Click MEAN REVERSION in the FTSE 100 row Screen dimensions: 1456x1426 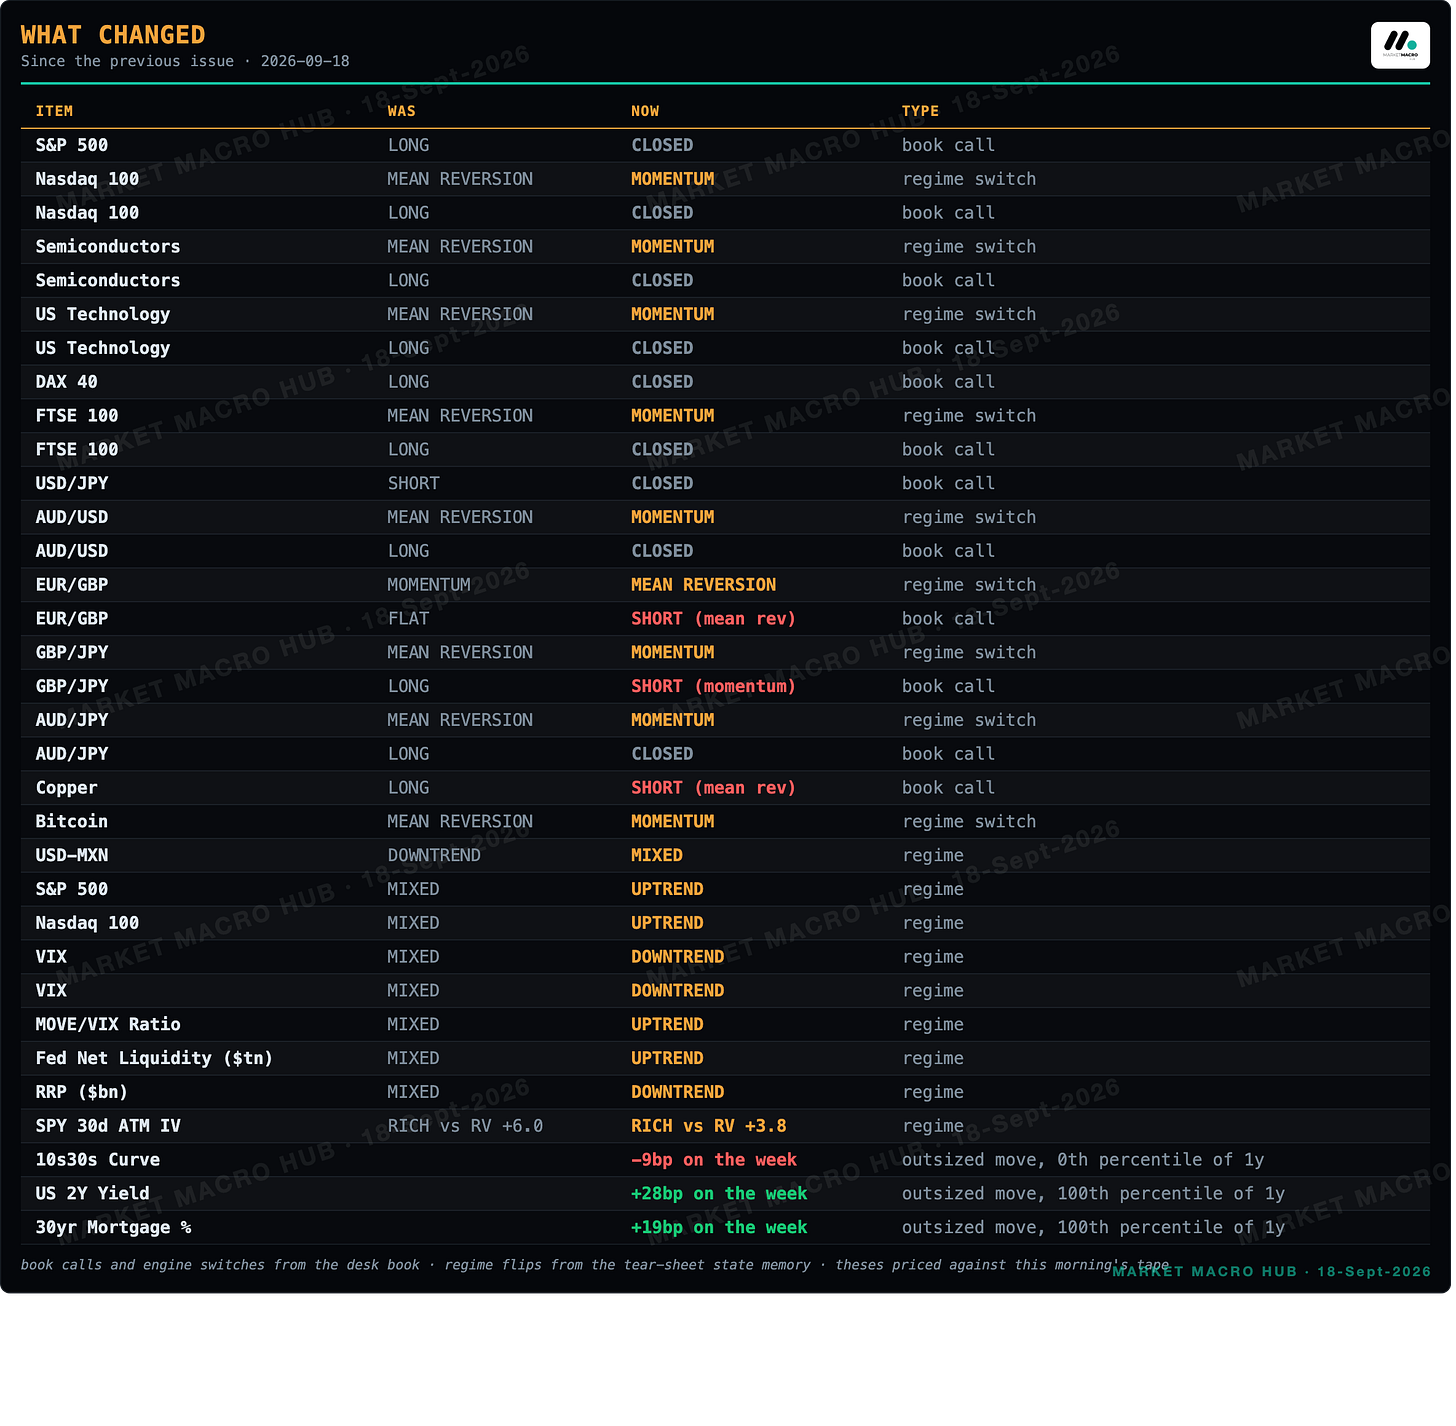click(x=460, y=416)
